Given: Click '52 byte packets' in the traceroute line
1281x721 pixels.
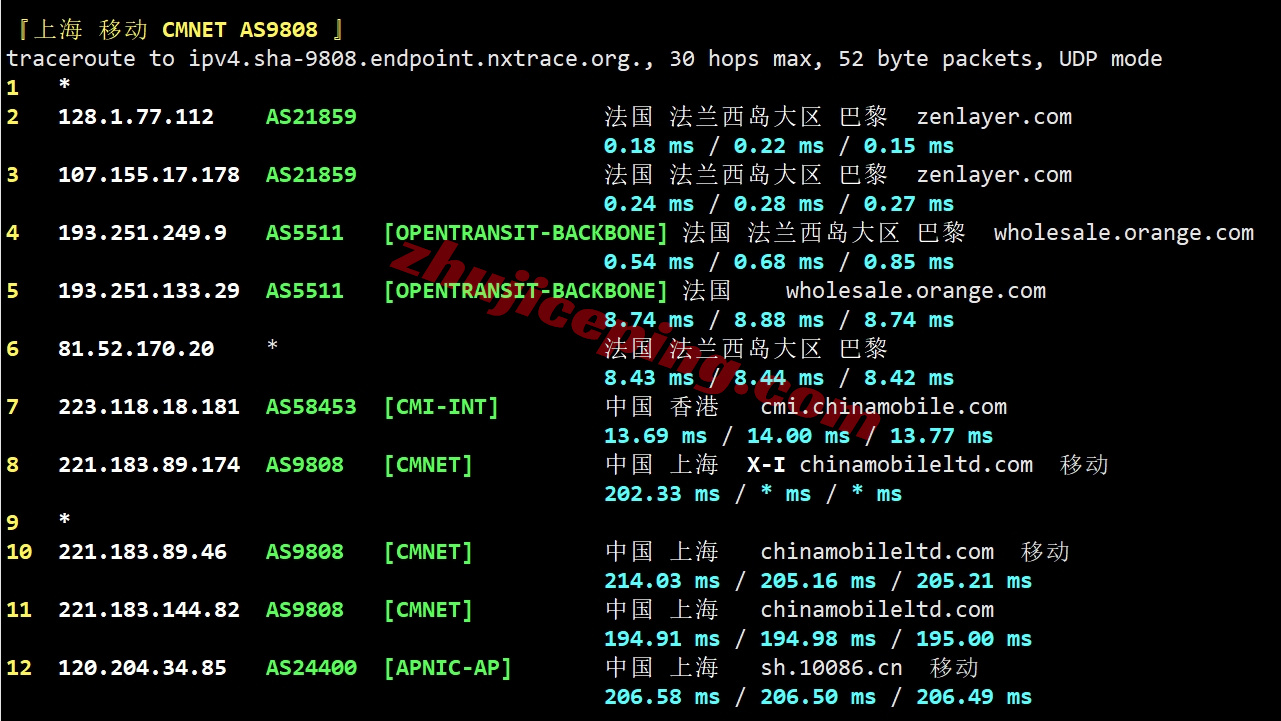Looking at the screenshot, I should 936,59.
